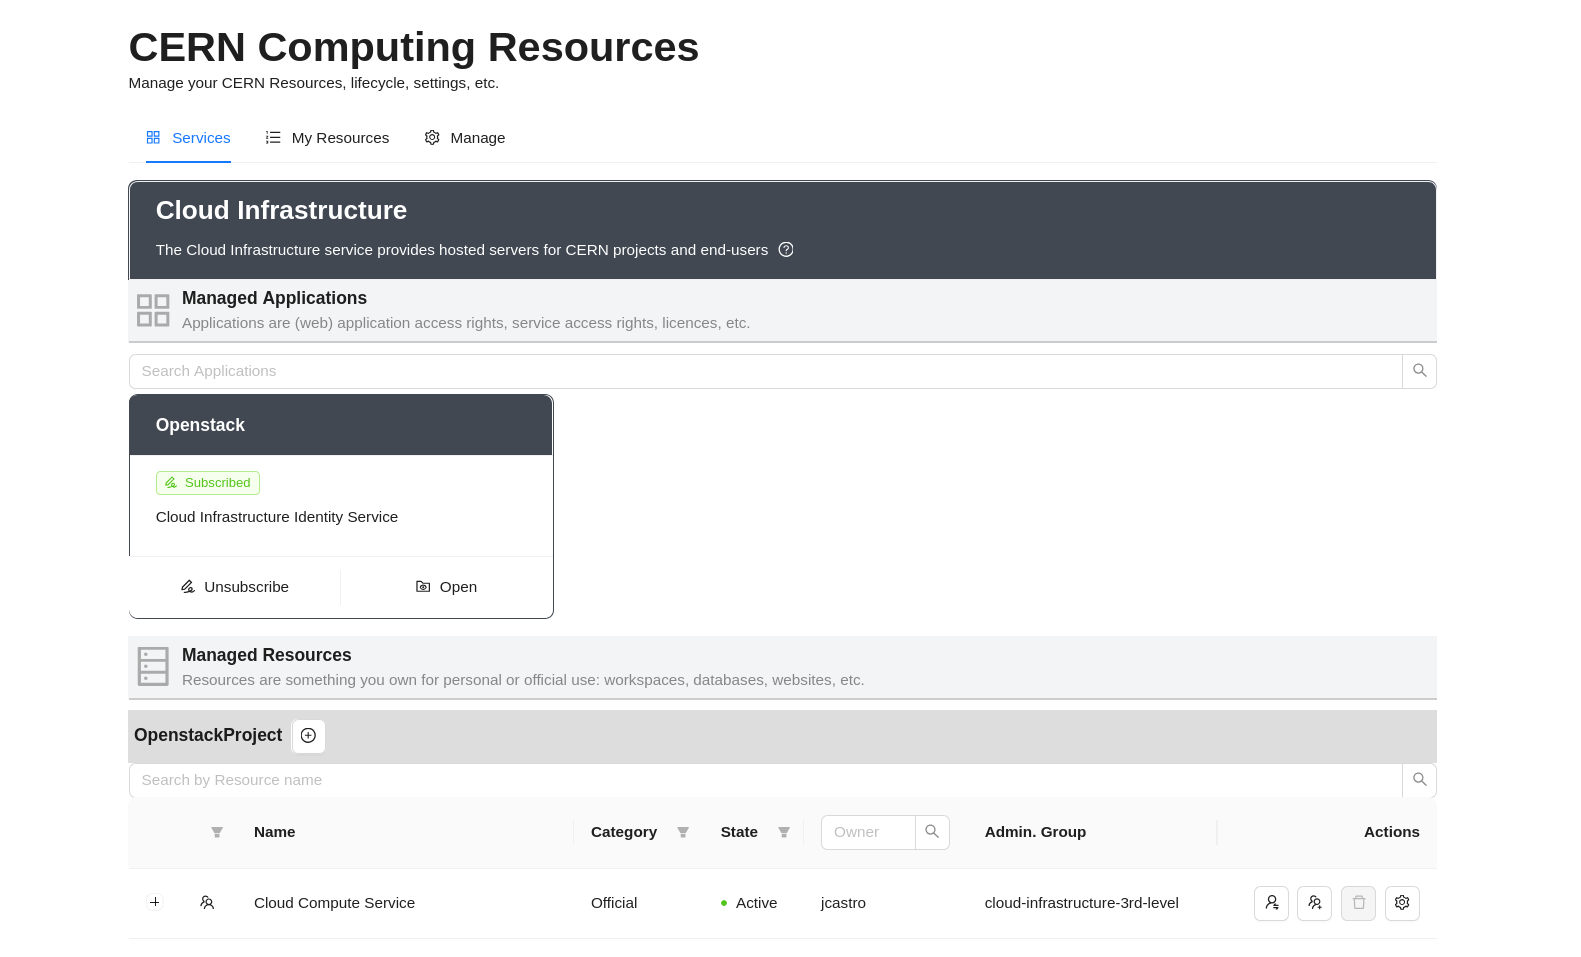Screen dimensions: 1581x957
Task: Click the group icon on Cloud Compute Service row
Action: click(207, 903)
